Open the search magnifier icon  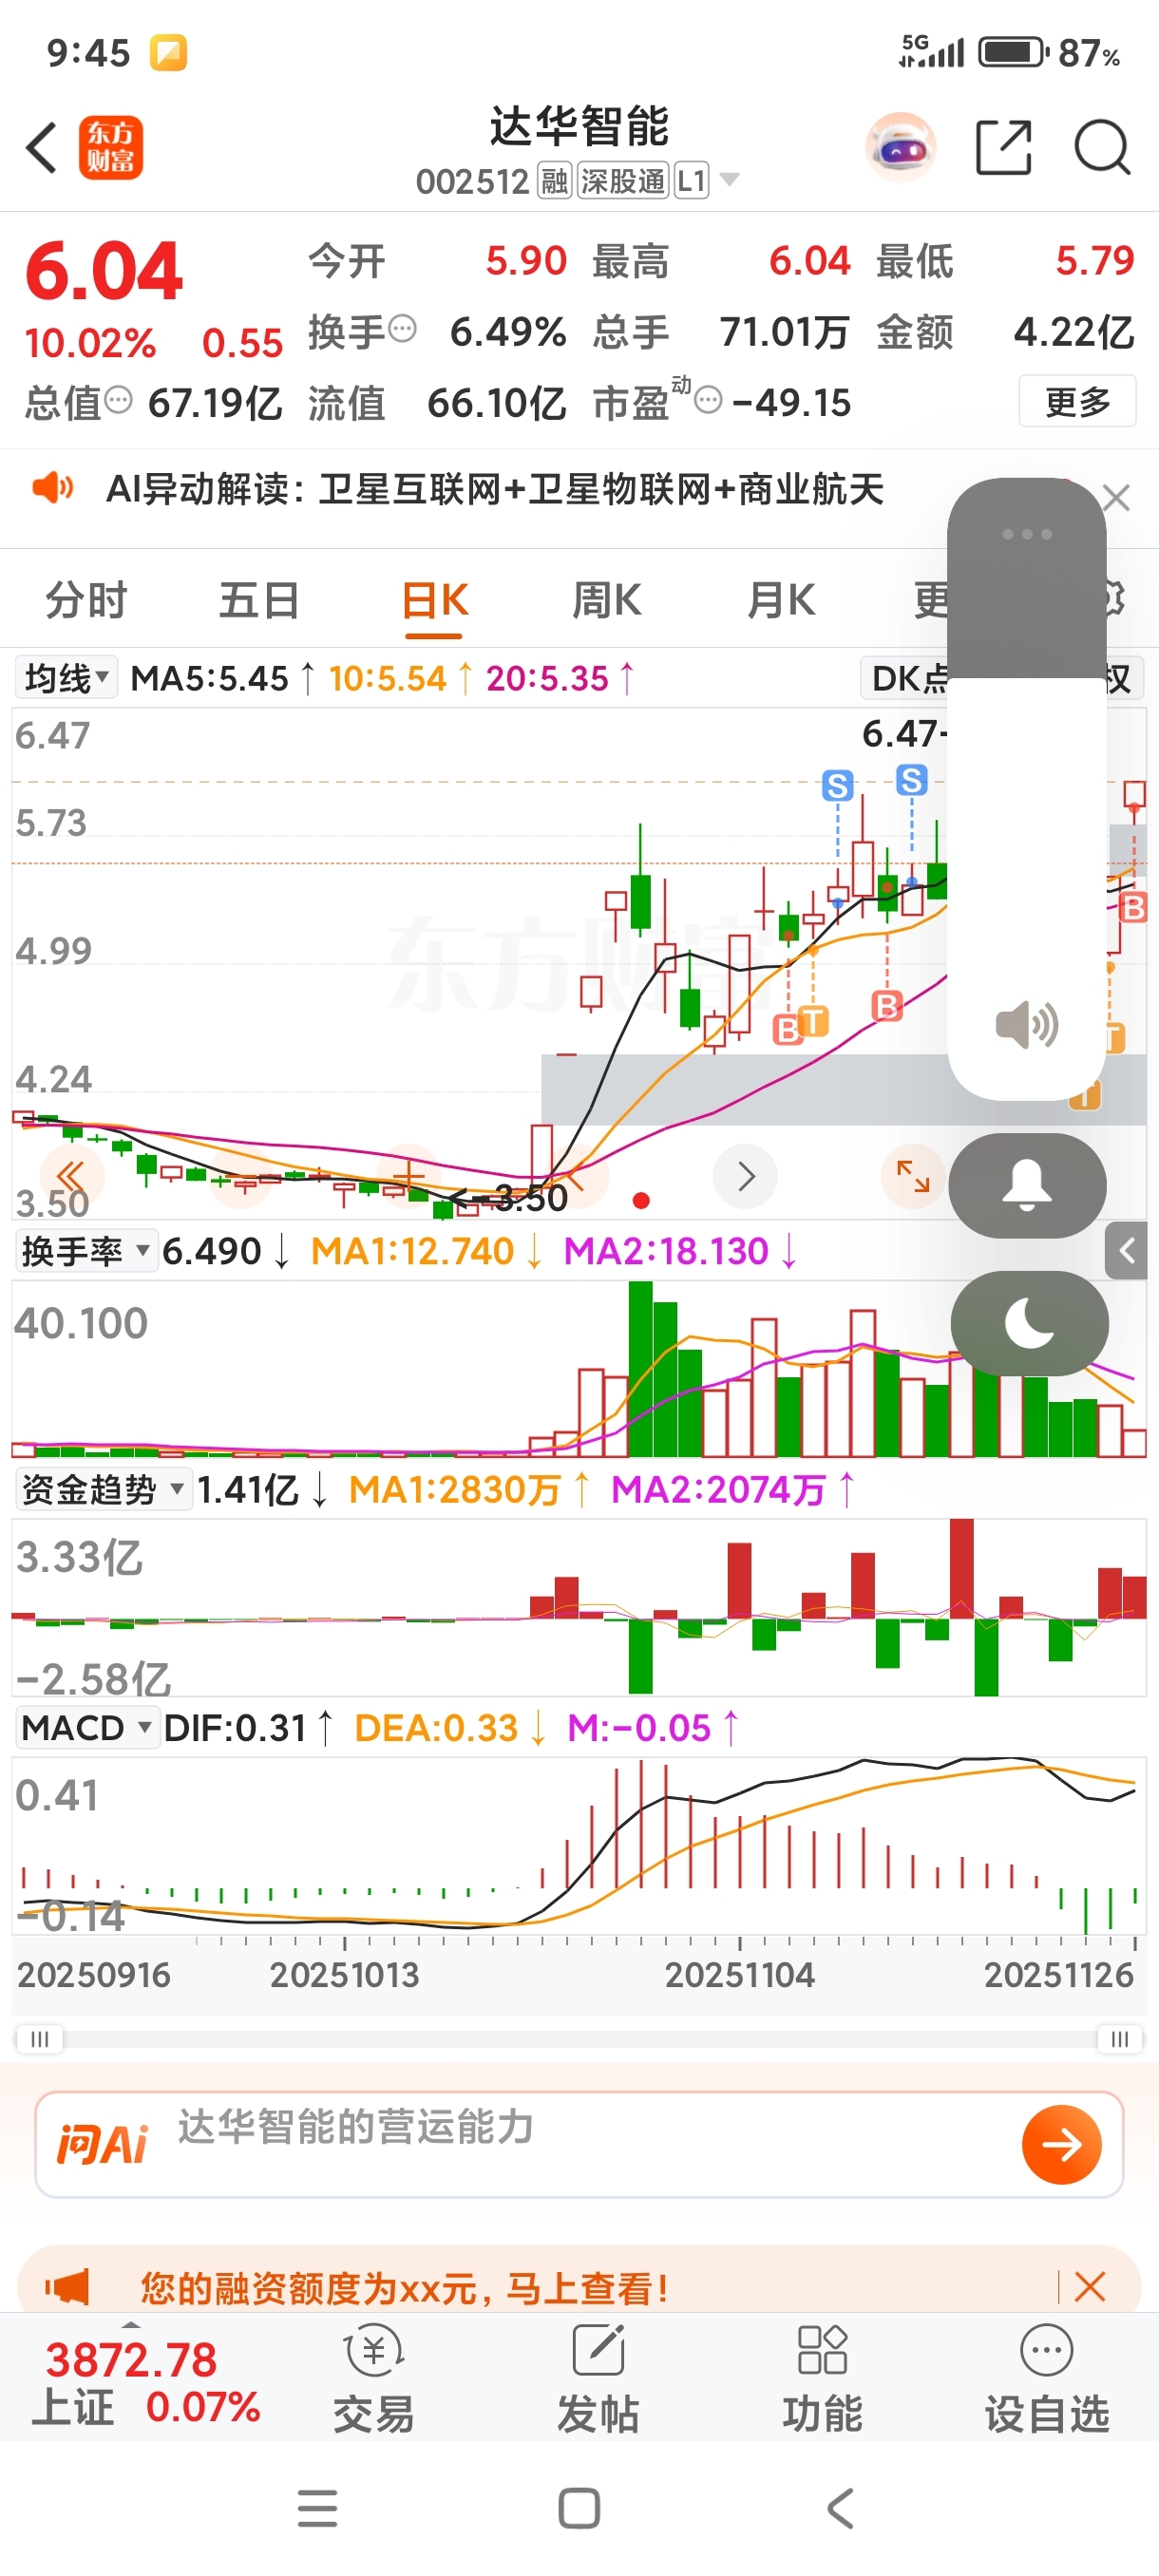coord(1102,148)
